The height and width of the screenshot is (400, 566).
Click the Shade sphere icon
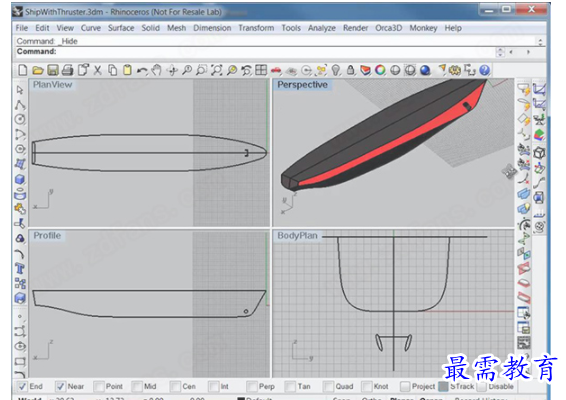point(395,70)
